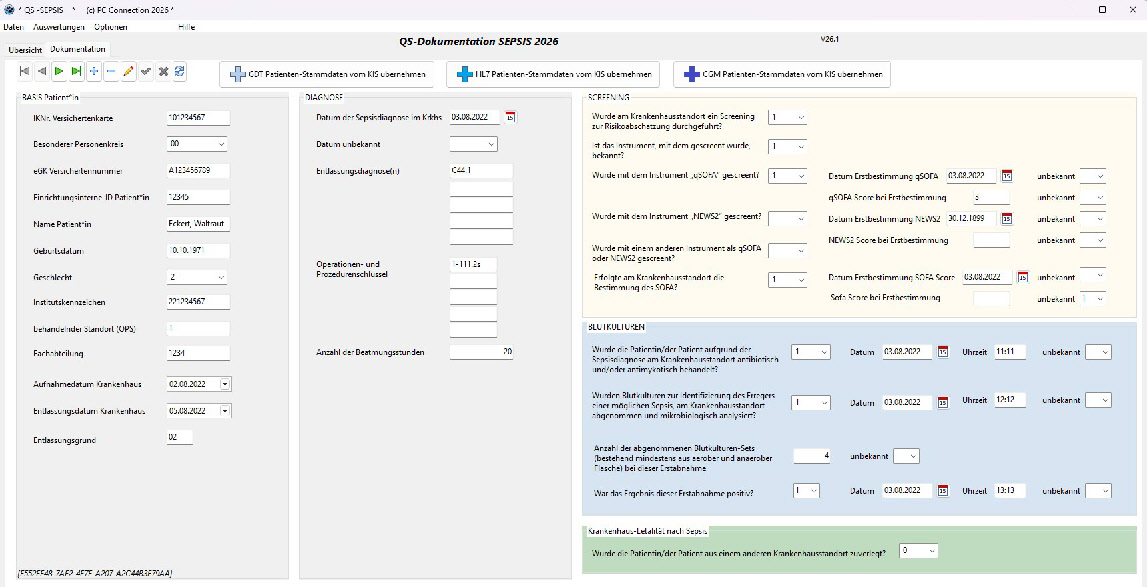Open calendar for Datum Erstbestimmung NEWS2
The image size is (1147, 587).
[x=1007, y=218]
